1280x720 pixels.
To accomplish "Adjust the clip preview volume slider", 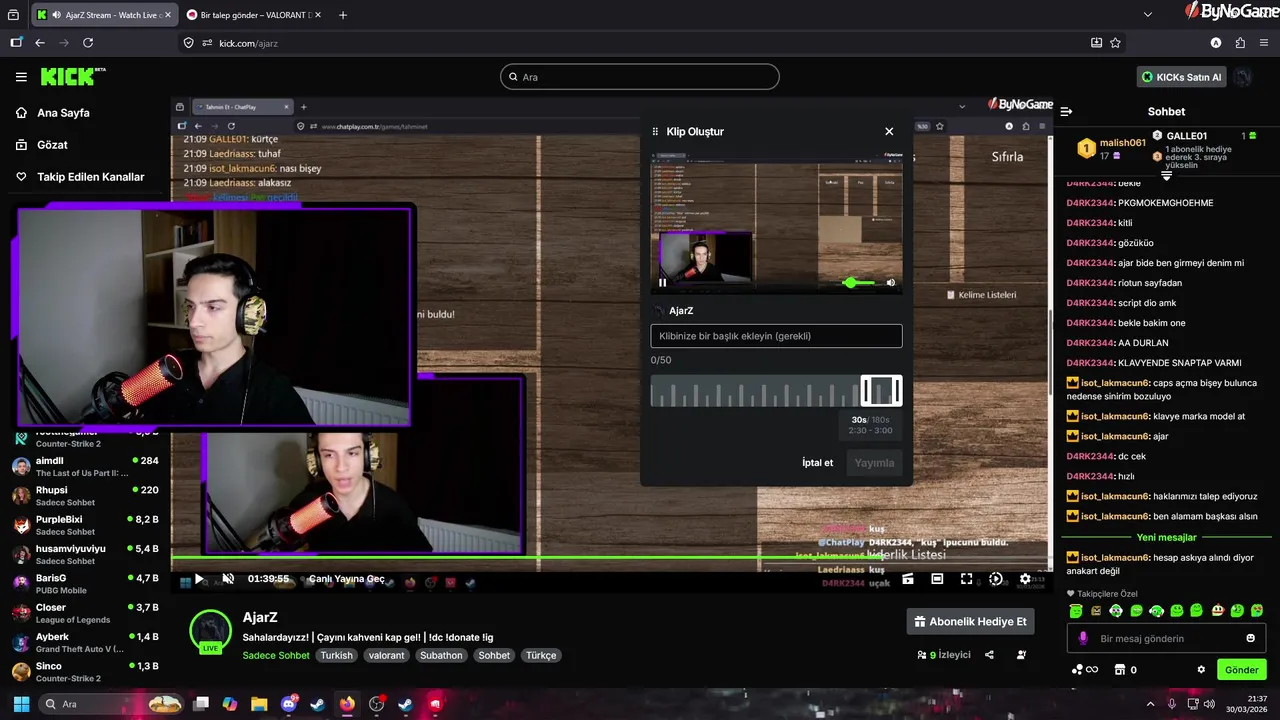I will click(859, 283).
